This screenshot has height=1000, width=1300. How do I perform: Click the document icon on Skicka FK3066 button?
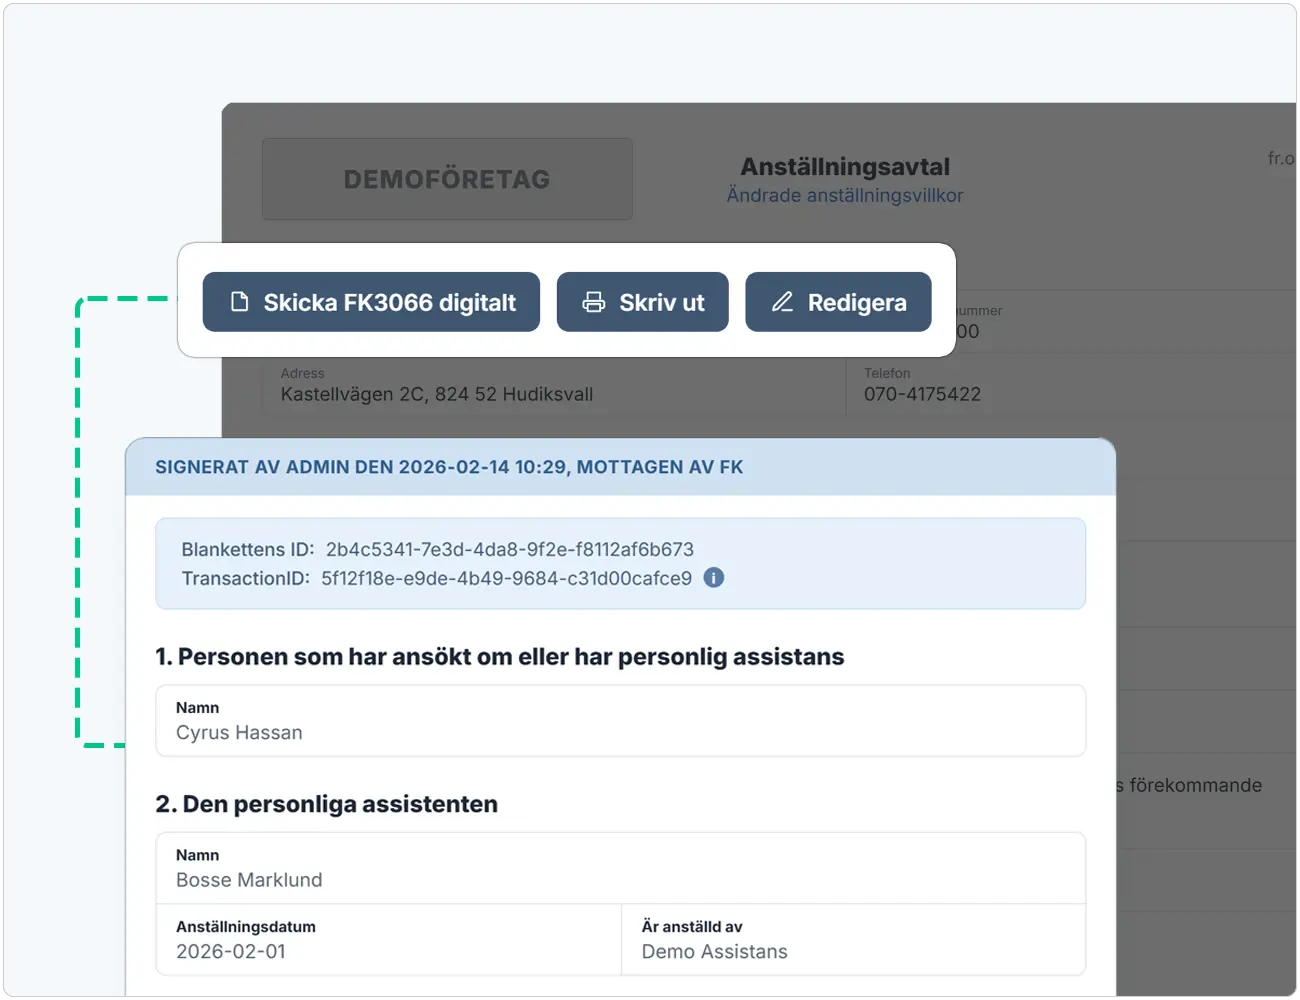tap(240, 302)
